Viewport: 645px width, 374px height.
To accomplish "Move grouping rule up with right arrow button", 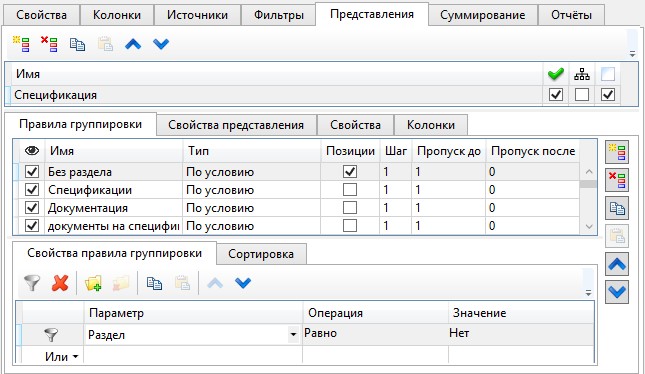I will click(617, 264).
